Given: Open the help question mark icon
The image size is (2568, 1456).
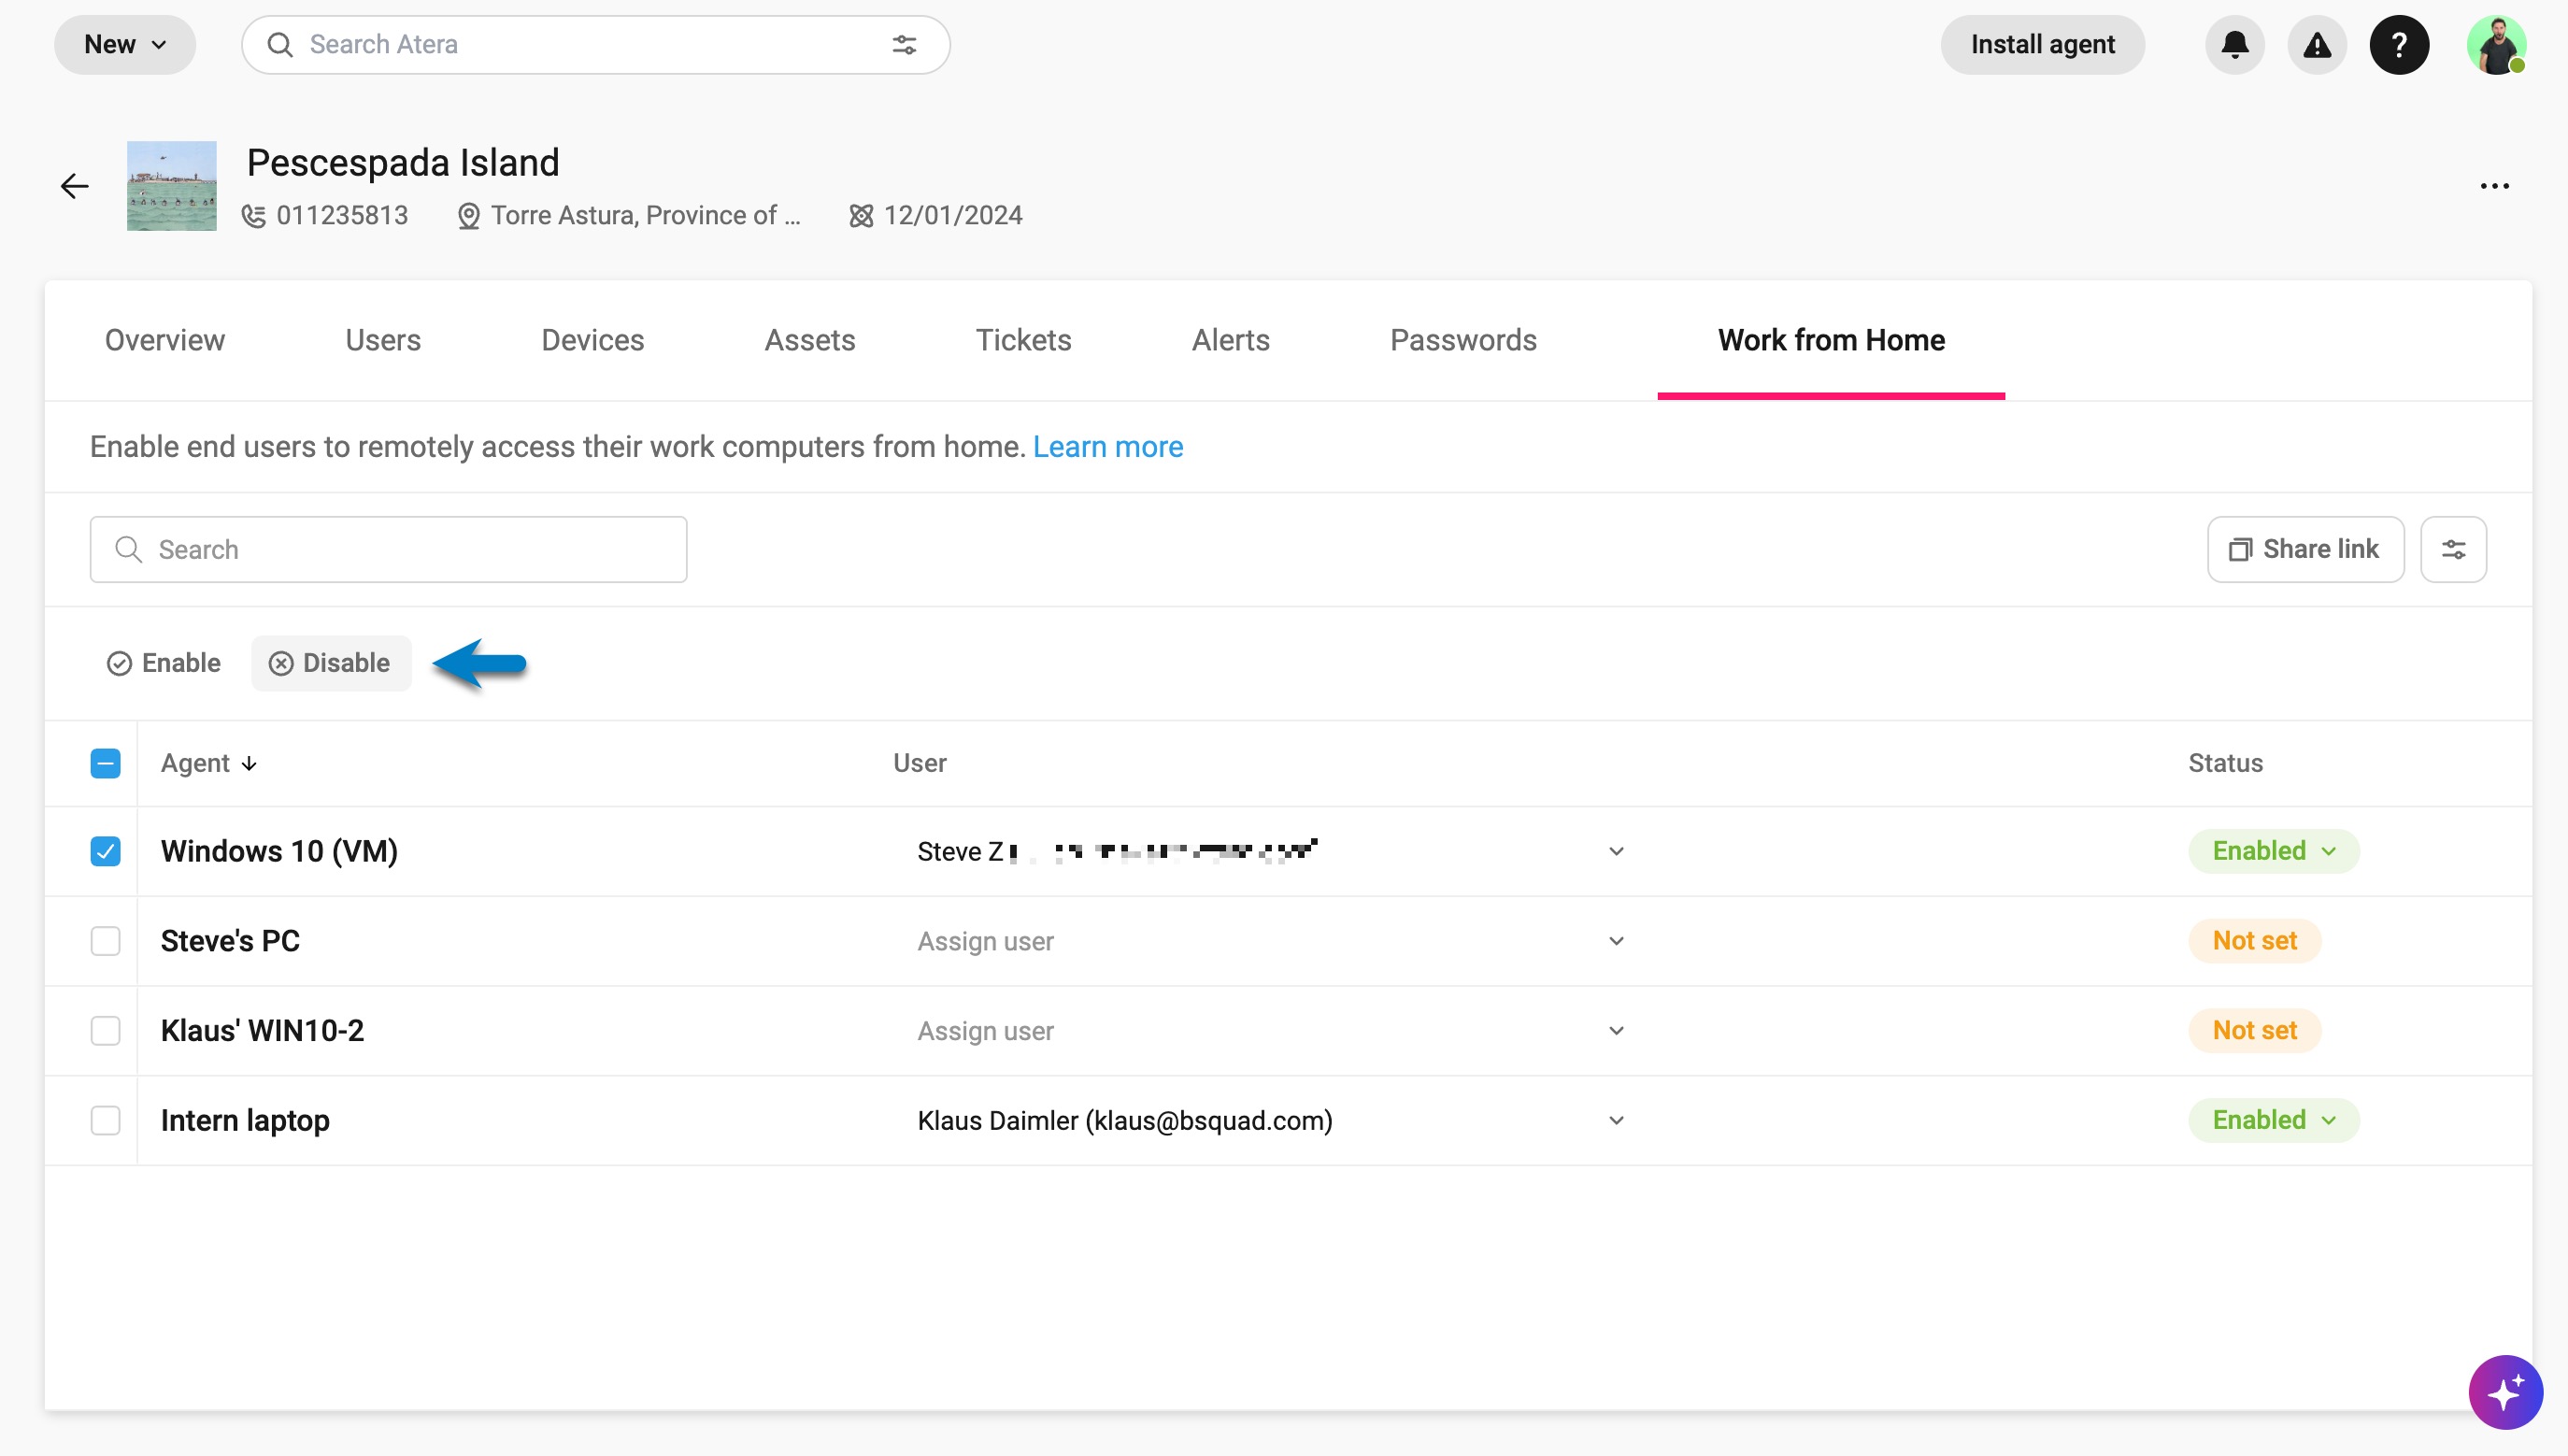Looking at the screenshot, I should point(2398,45).
